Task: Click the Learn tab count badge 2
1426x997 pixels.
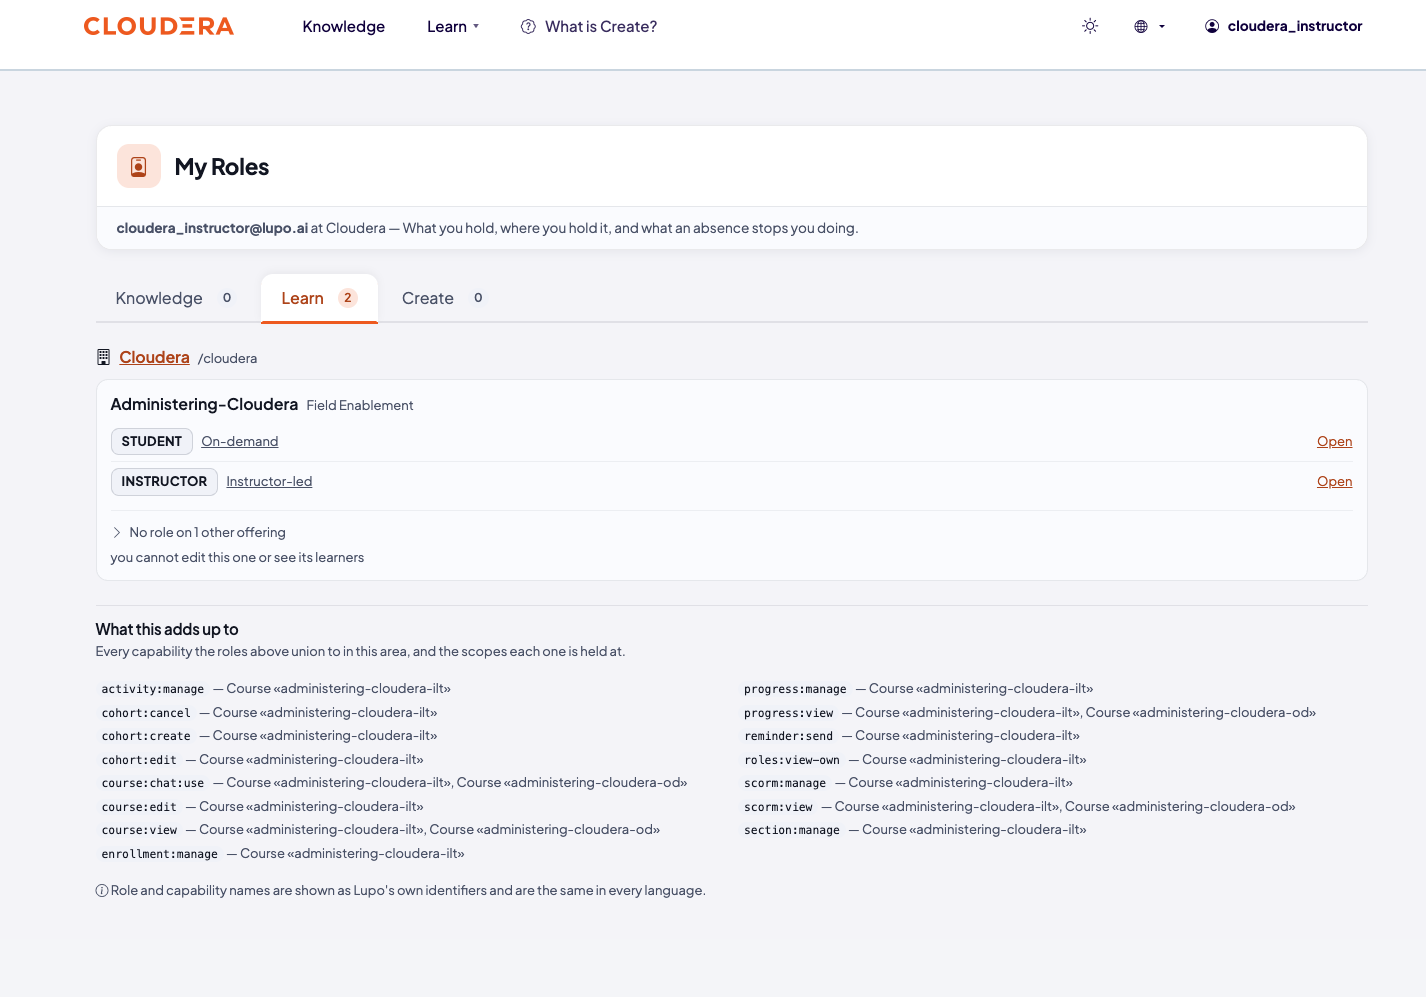Action: (x=348, y=298)
